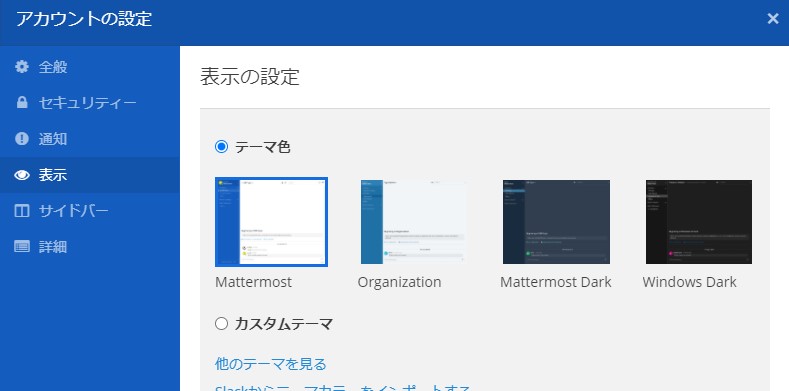This screenshot has width=789, height=391.
Task: Open the サイドバー settings tab
Action: (90, 211)
